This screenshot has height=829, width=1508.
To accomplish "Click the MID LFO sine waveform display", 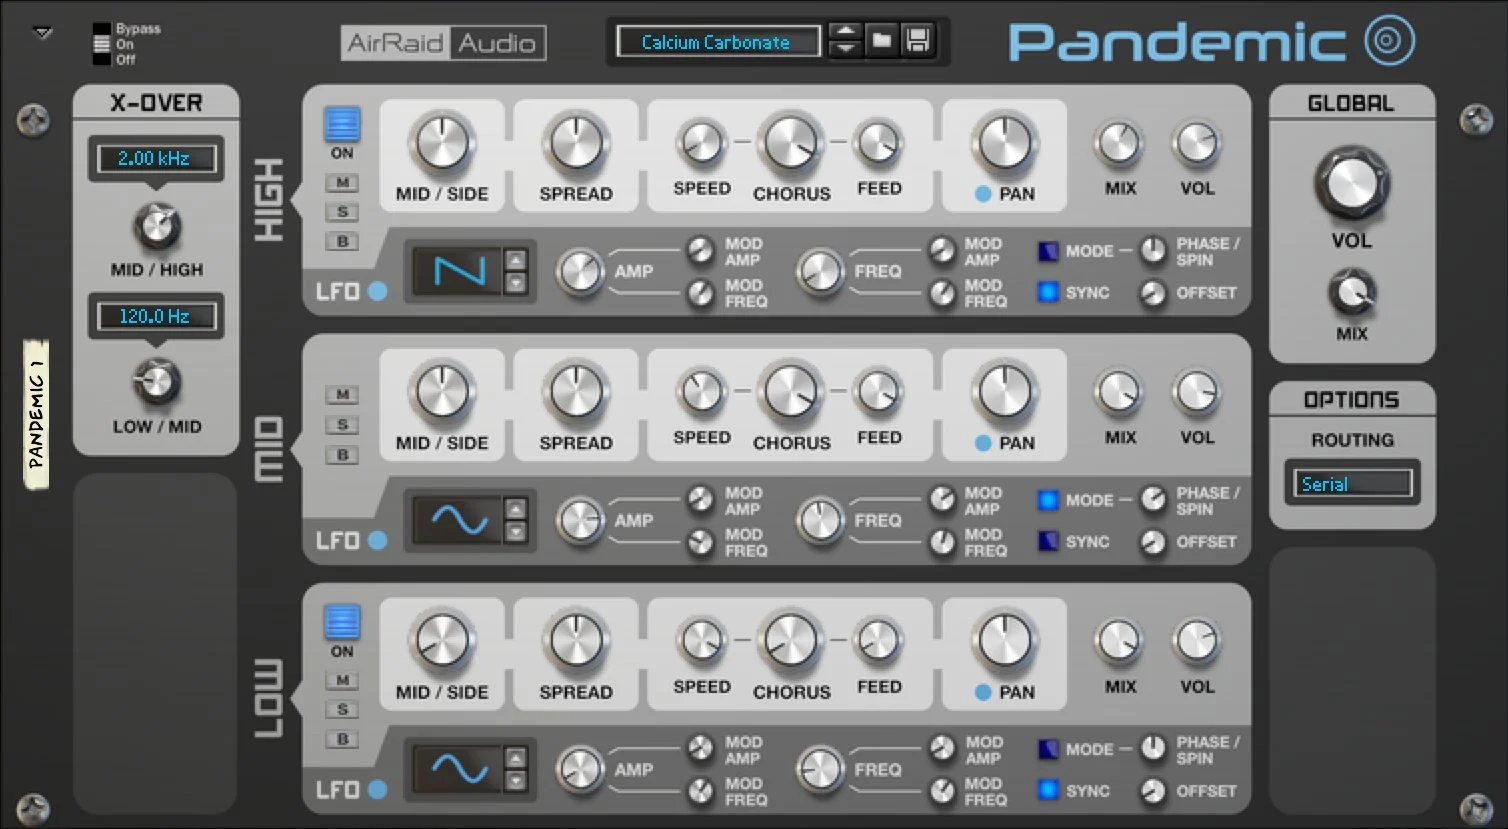I will click(x=459, y=520).
